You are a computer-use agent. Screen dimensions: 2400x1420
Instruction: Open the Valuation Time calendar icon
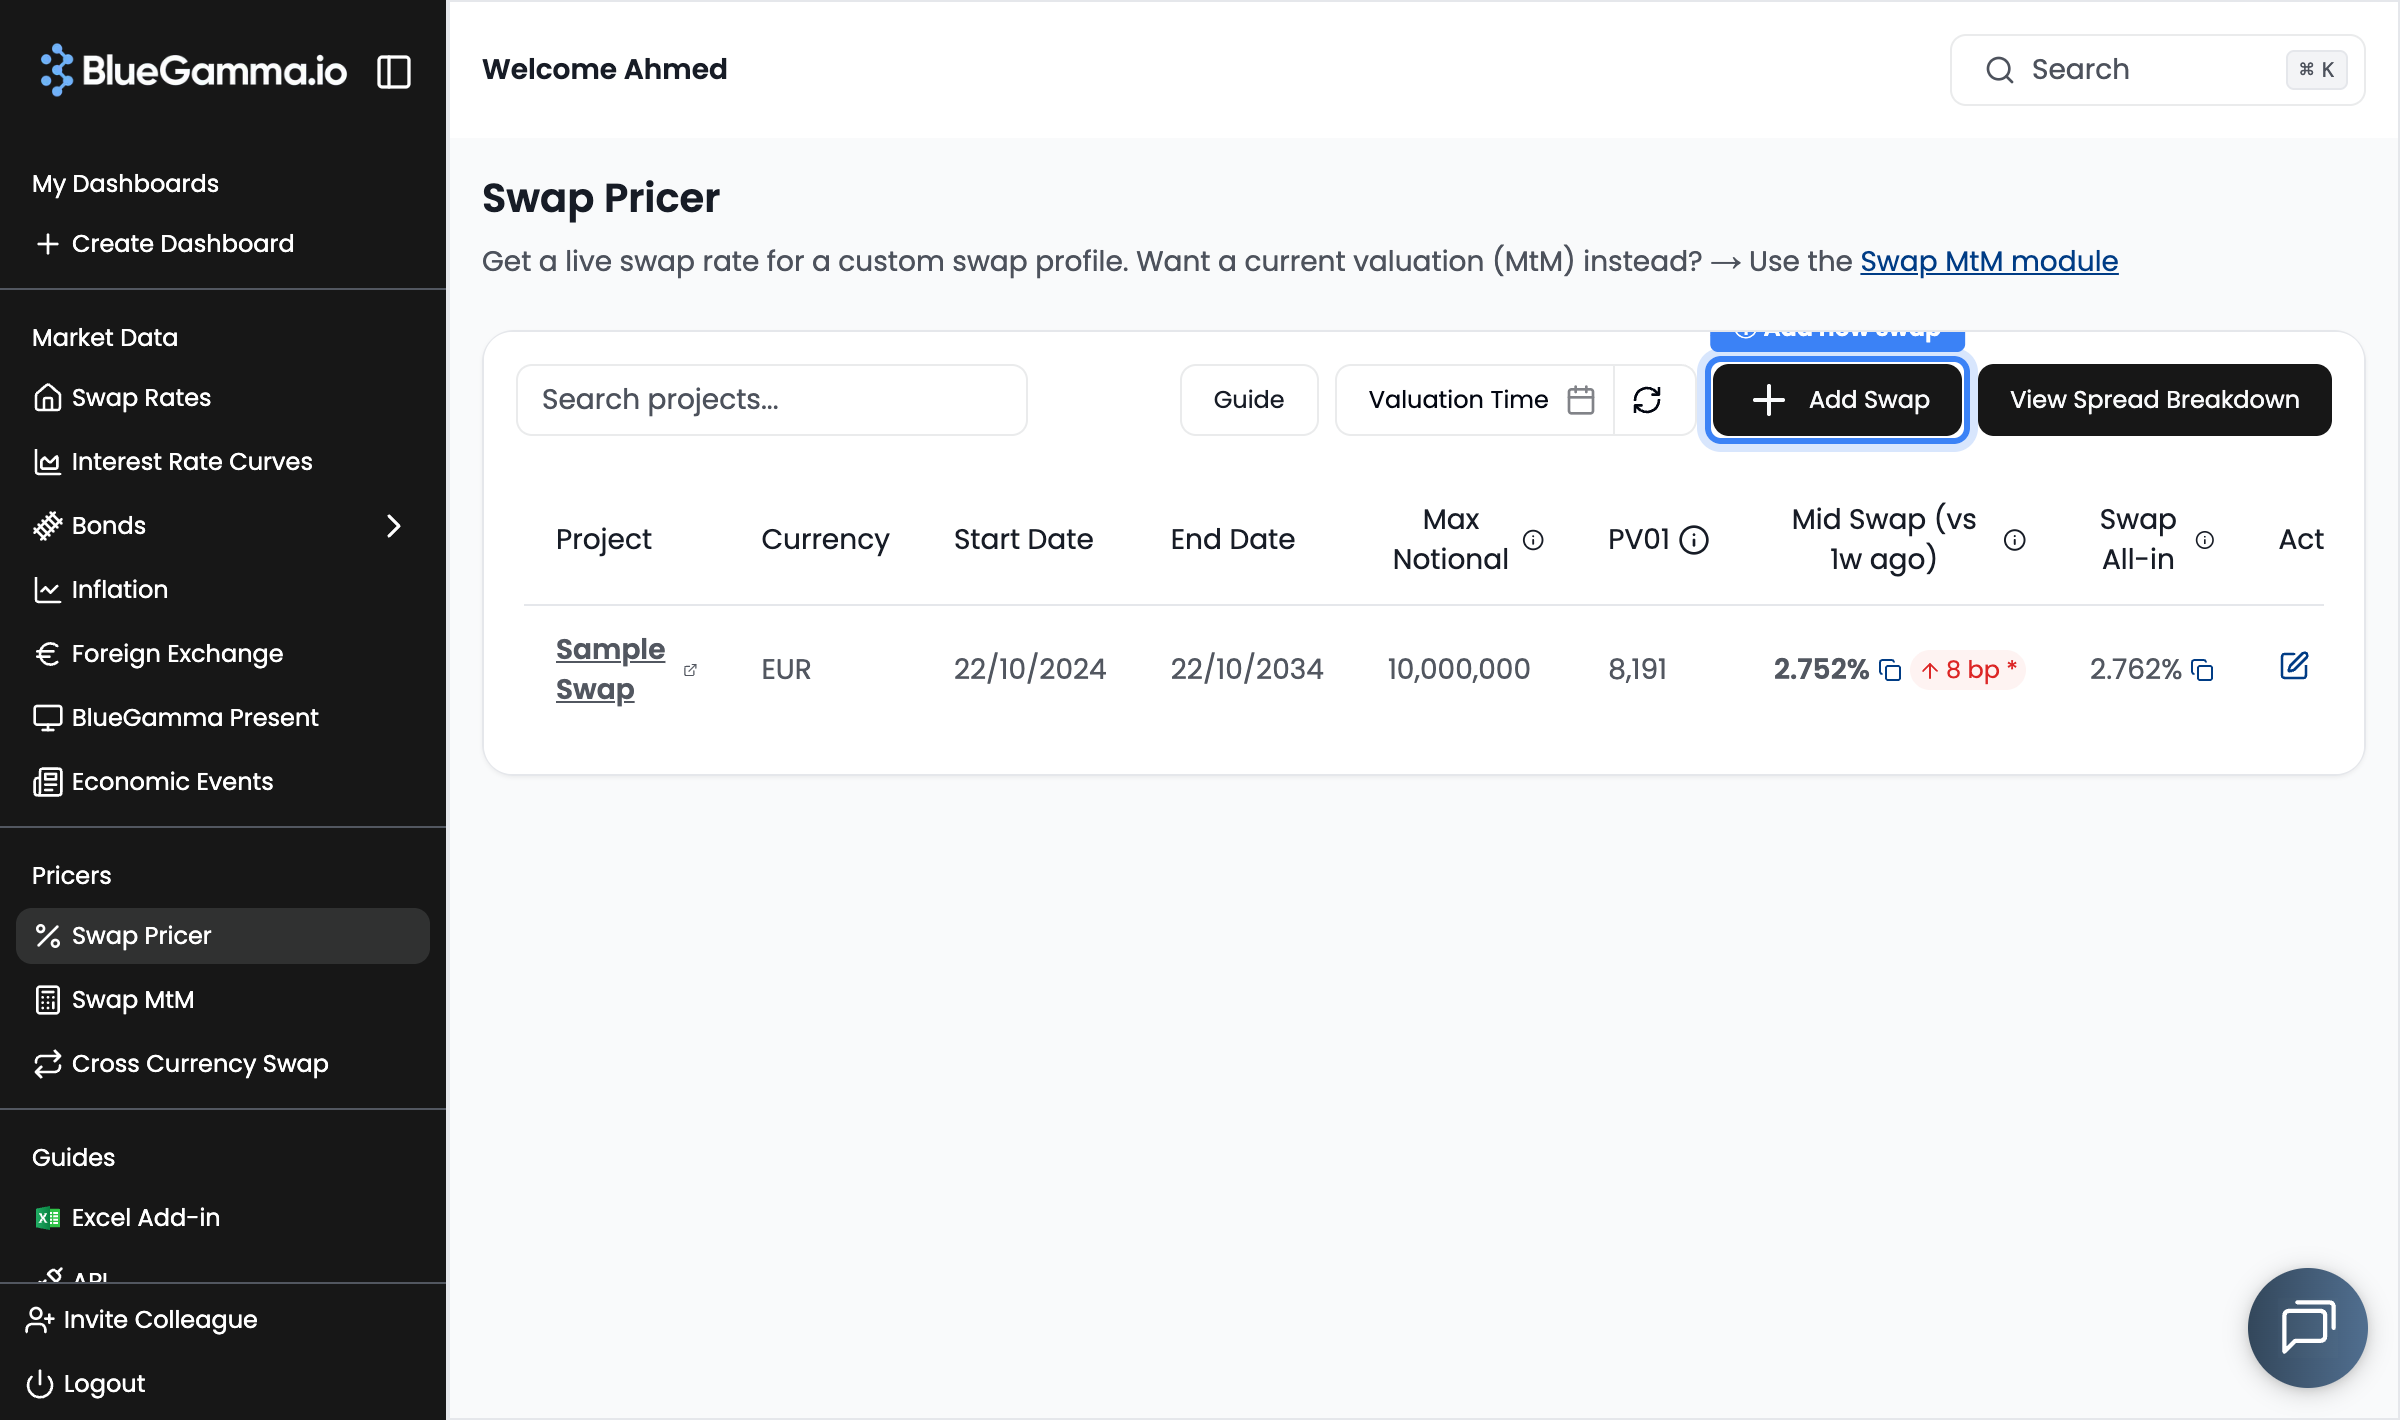(x=1580, y=399)
